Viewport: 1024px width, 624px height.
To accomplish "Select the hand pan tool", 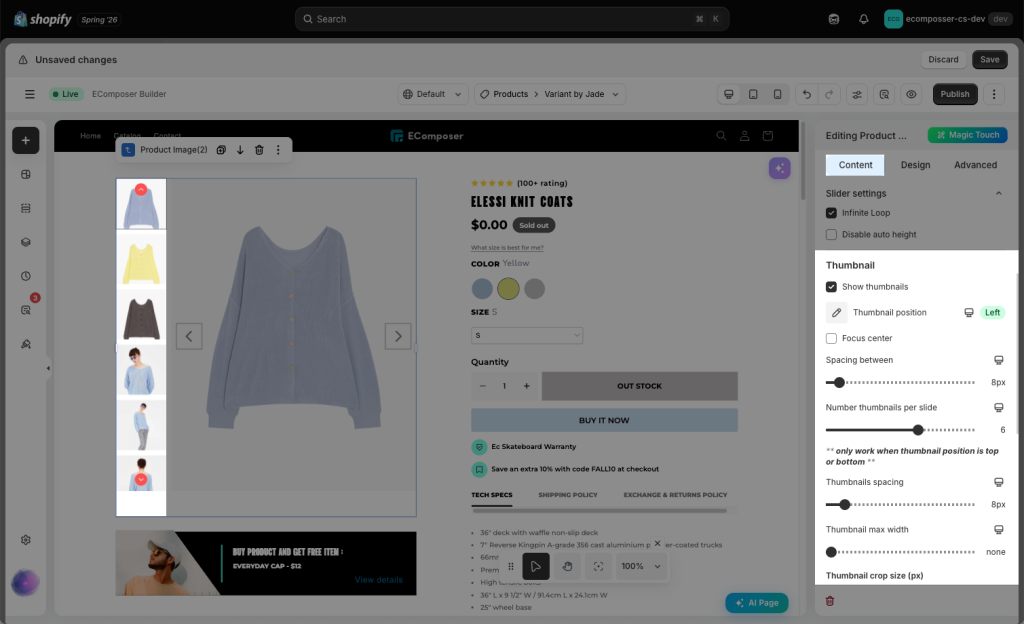I will click(x=568, y=567).
